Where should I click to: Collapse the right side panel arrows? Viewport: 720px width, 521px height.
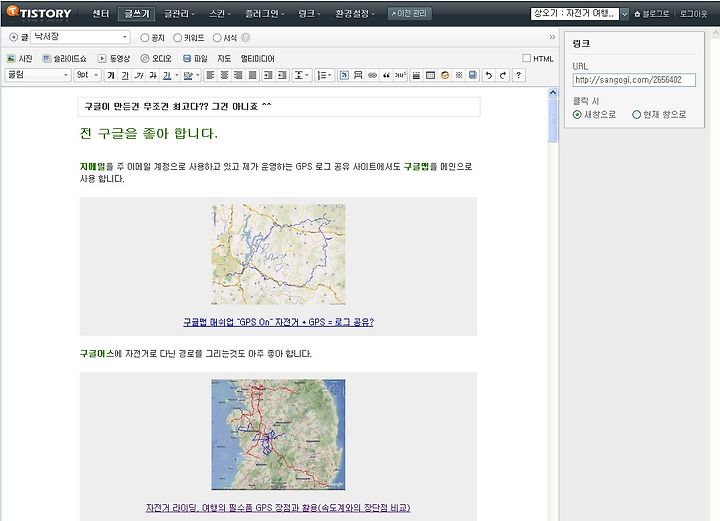coord(552,37)
